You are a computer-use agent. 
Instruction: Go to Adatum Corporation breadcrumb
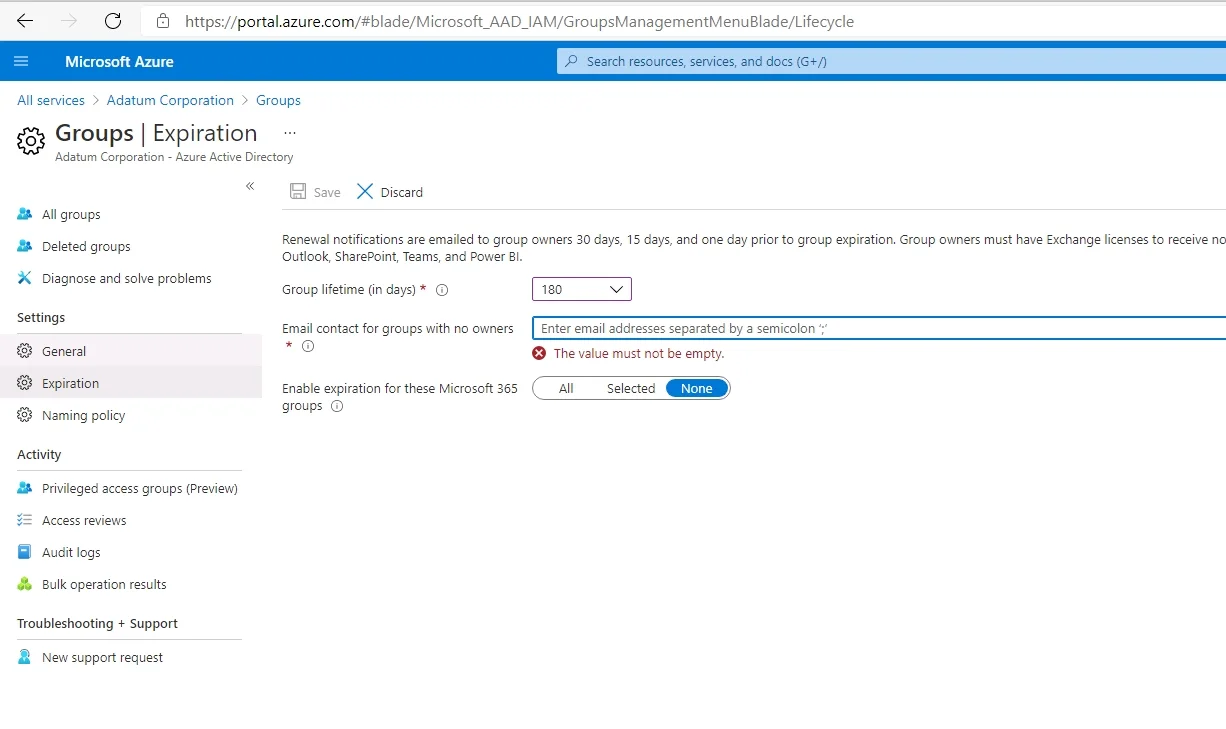[x=170, y=100]
